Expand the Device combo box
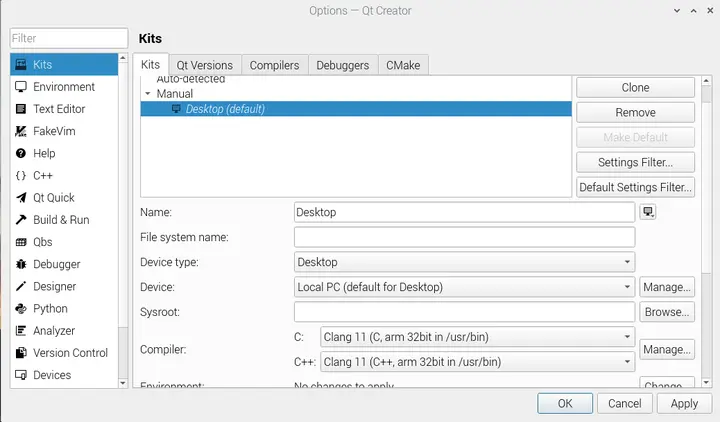This screenshot has height=422, width=720. (x=465, y=287)
